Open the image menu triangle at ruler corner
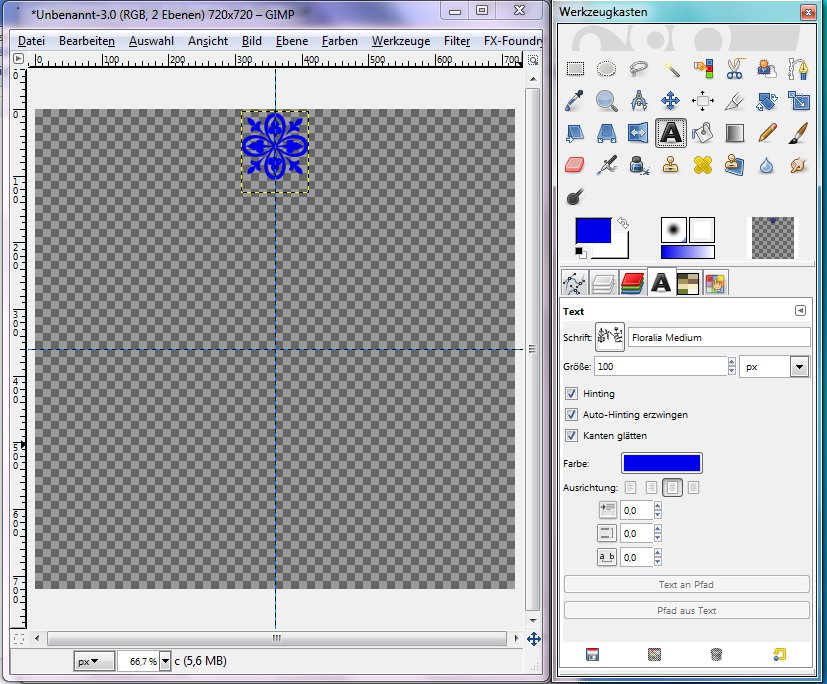 (18, 59)
